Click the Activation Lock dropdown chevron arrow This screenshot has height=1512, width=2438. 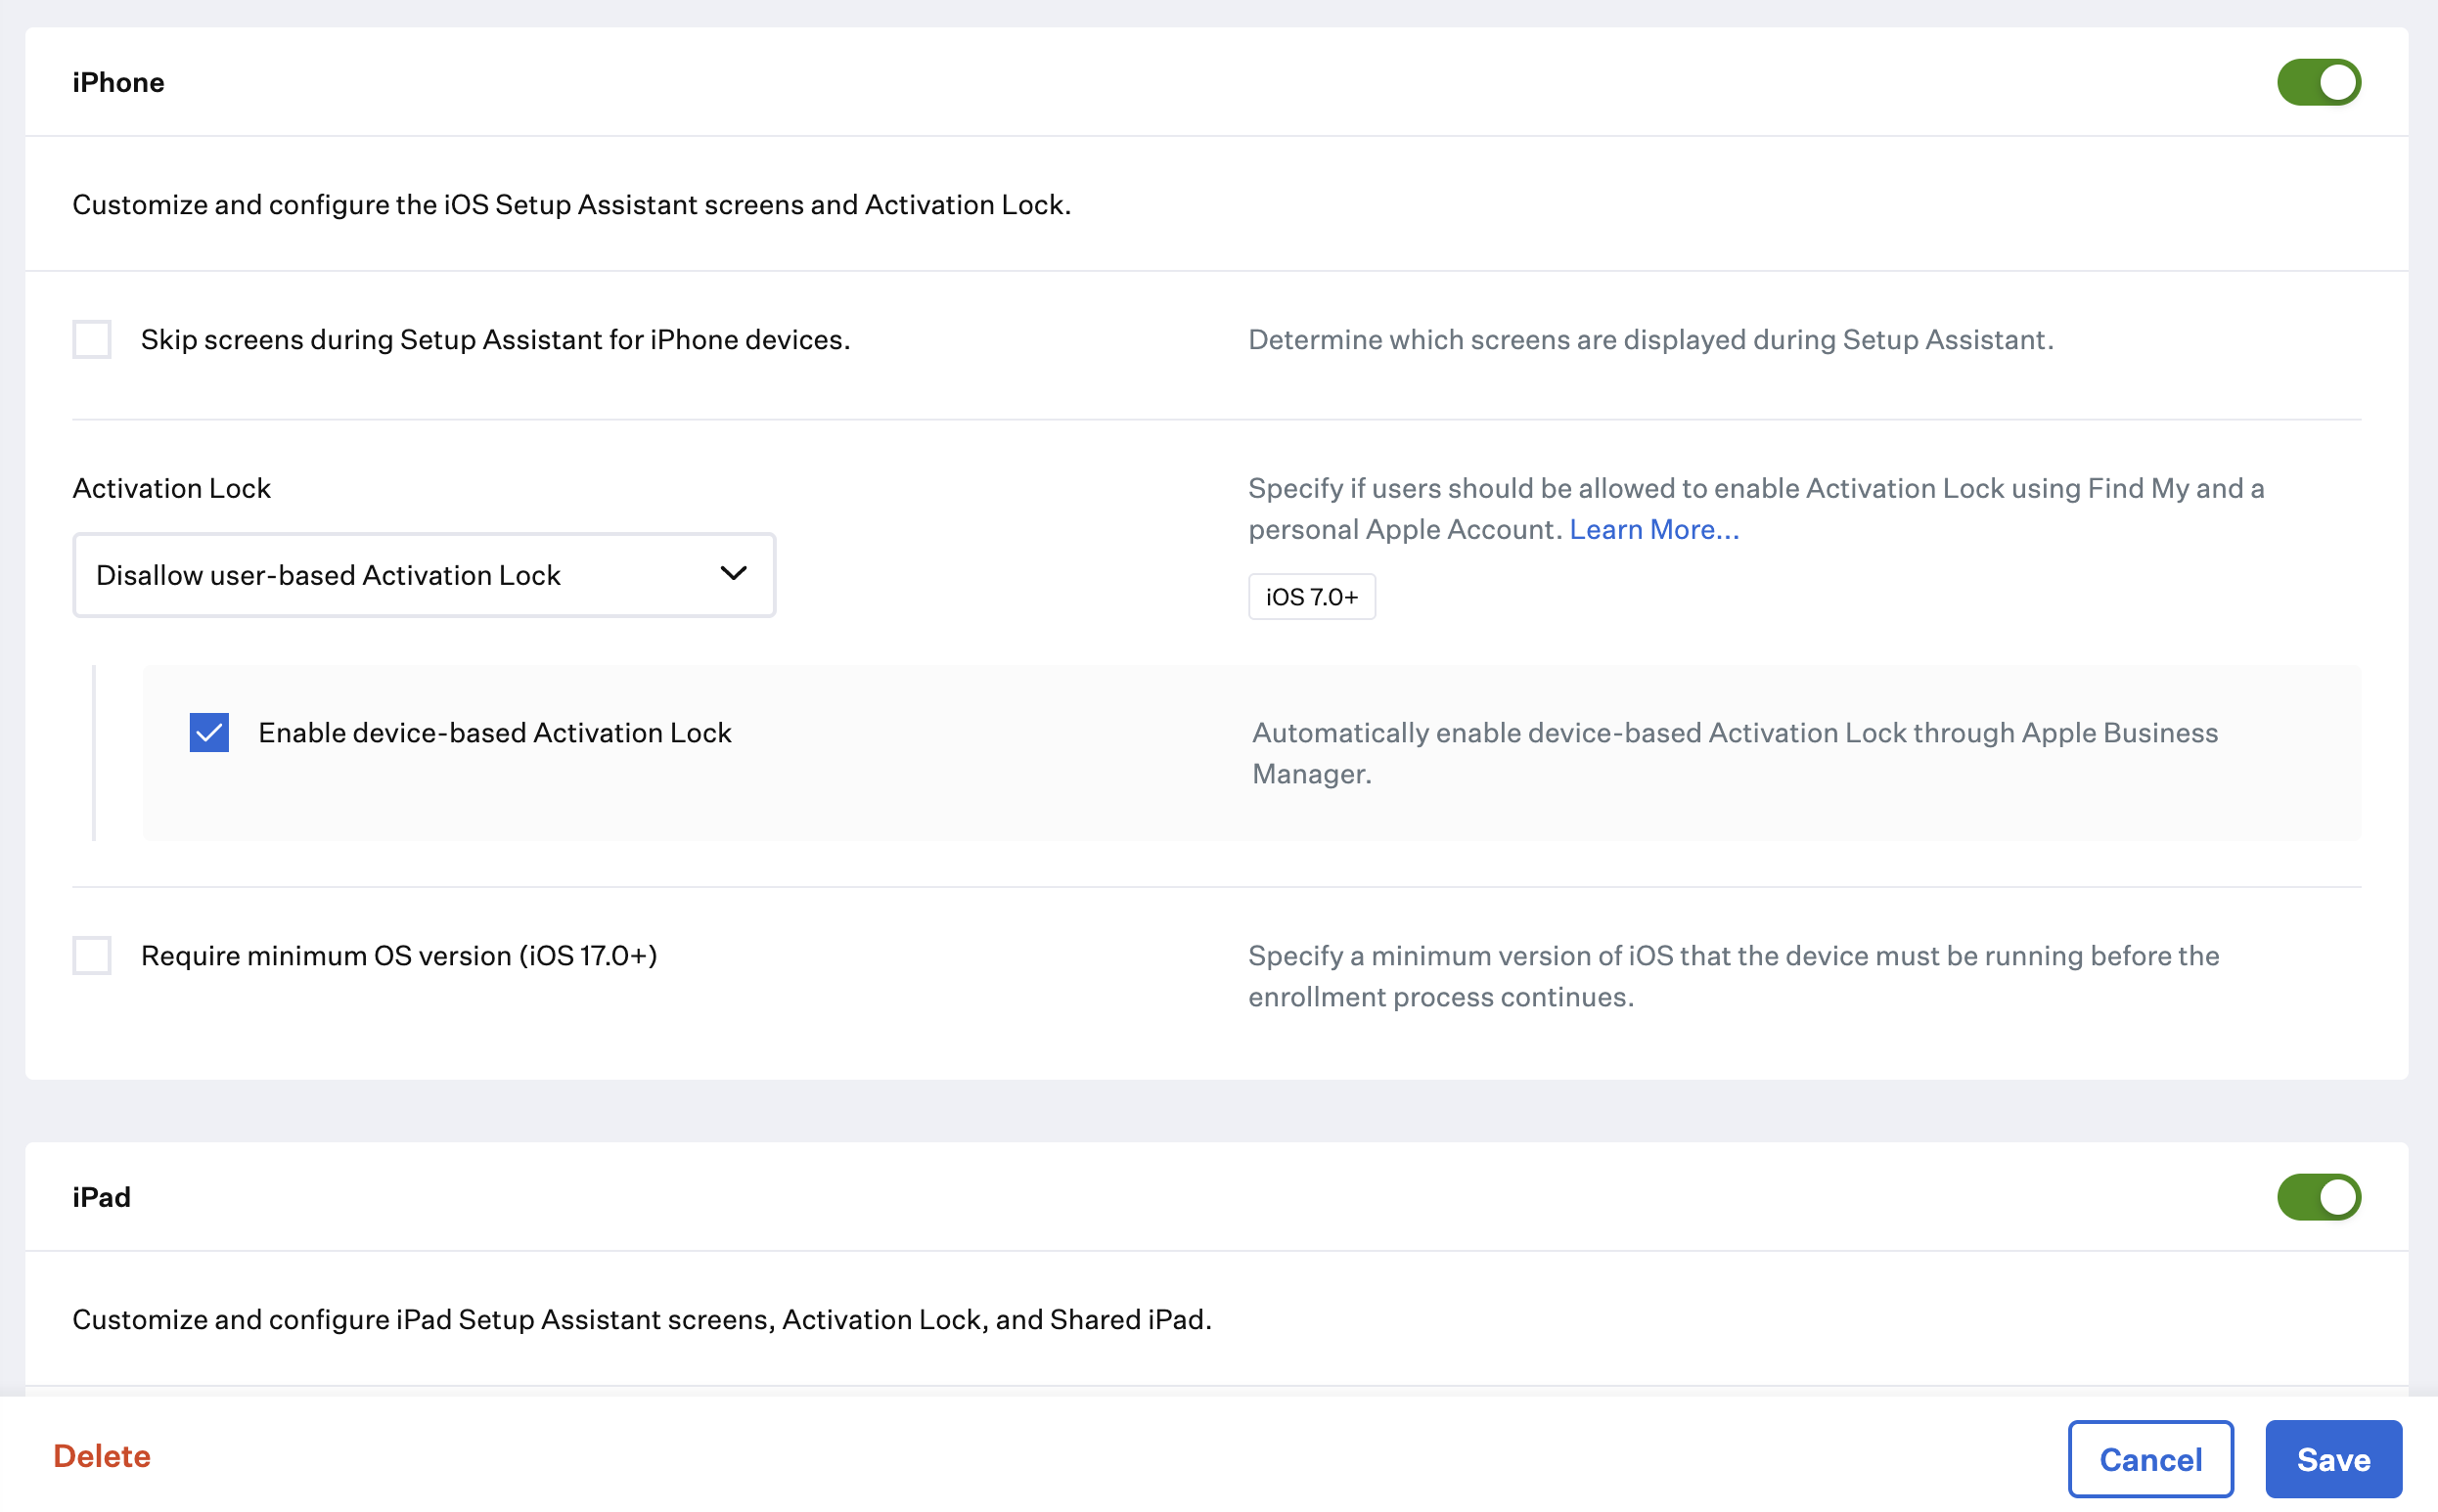(x=733, y=574)
